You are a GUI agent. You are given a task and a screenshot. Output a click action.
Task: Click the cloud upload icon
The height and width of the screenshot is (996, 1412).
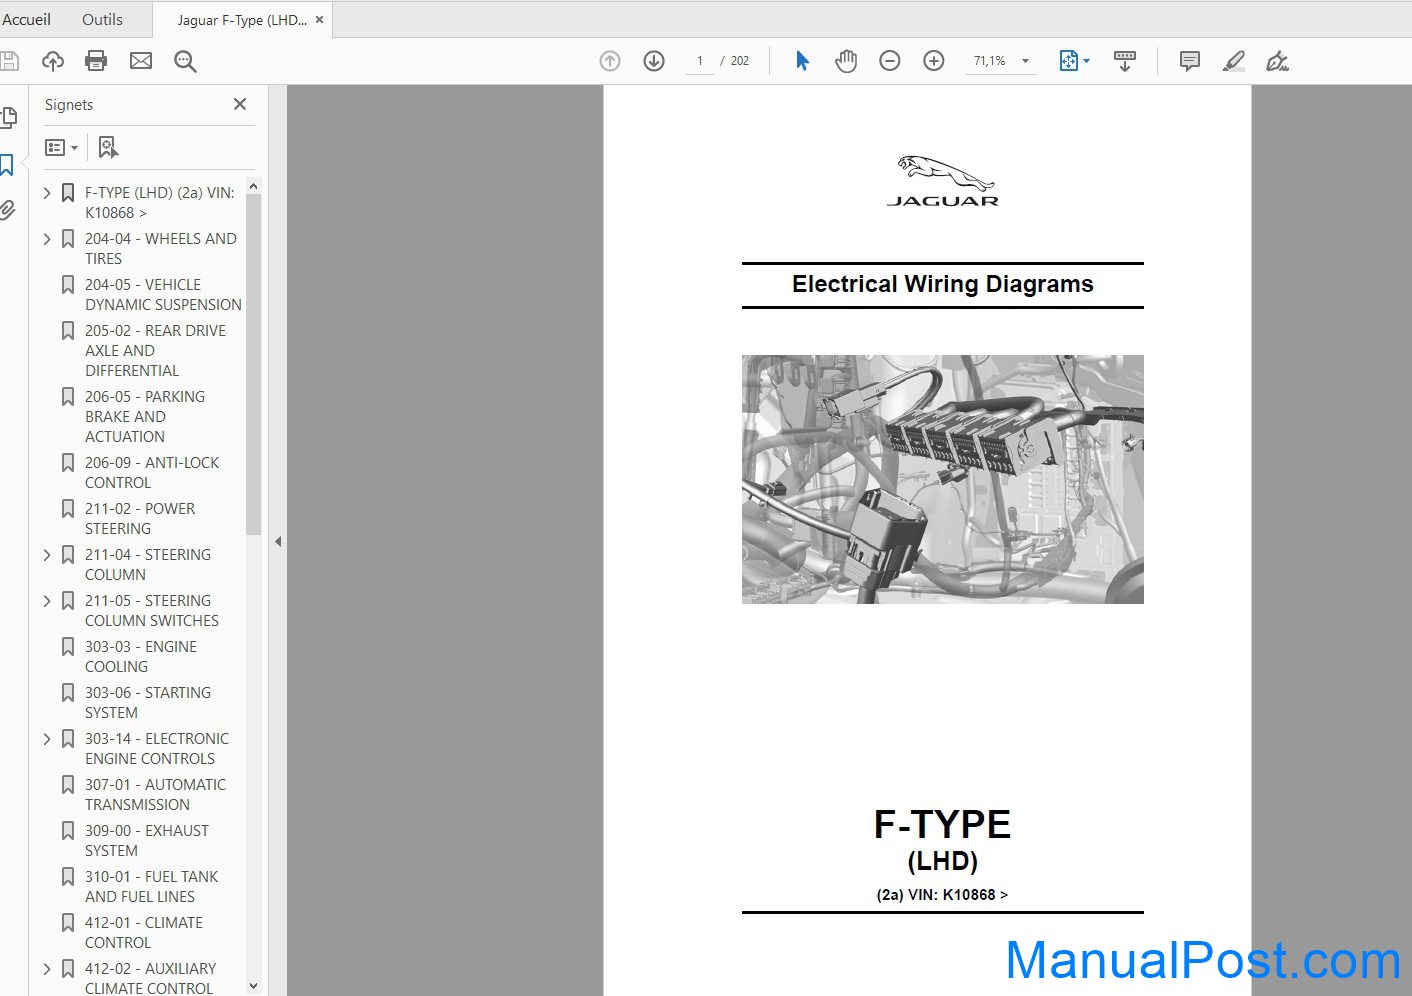click(53, 61)
